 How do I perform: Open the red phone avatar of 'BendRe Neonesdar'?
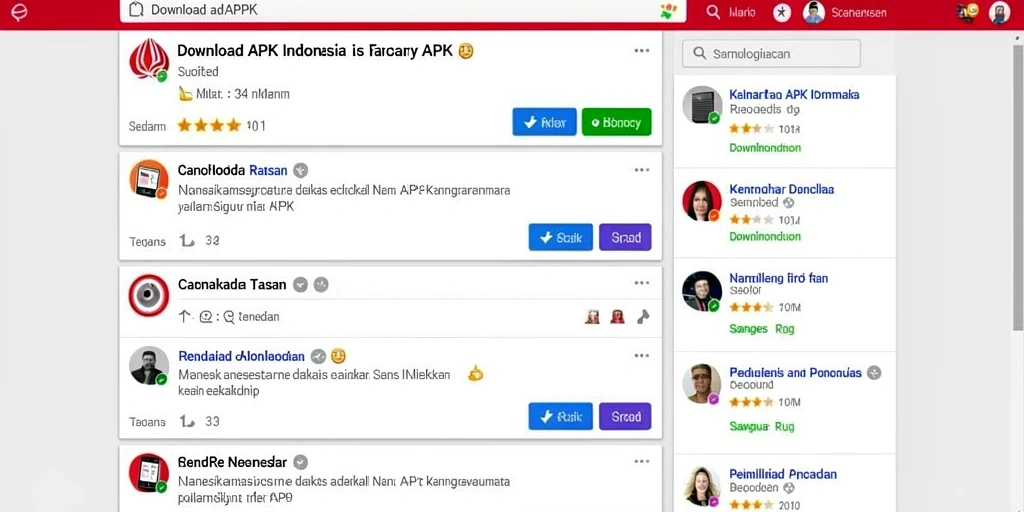point(149,473)
